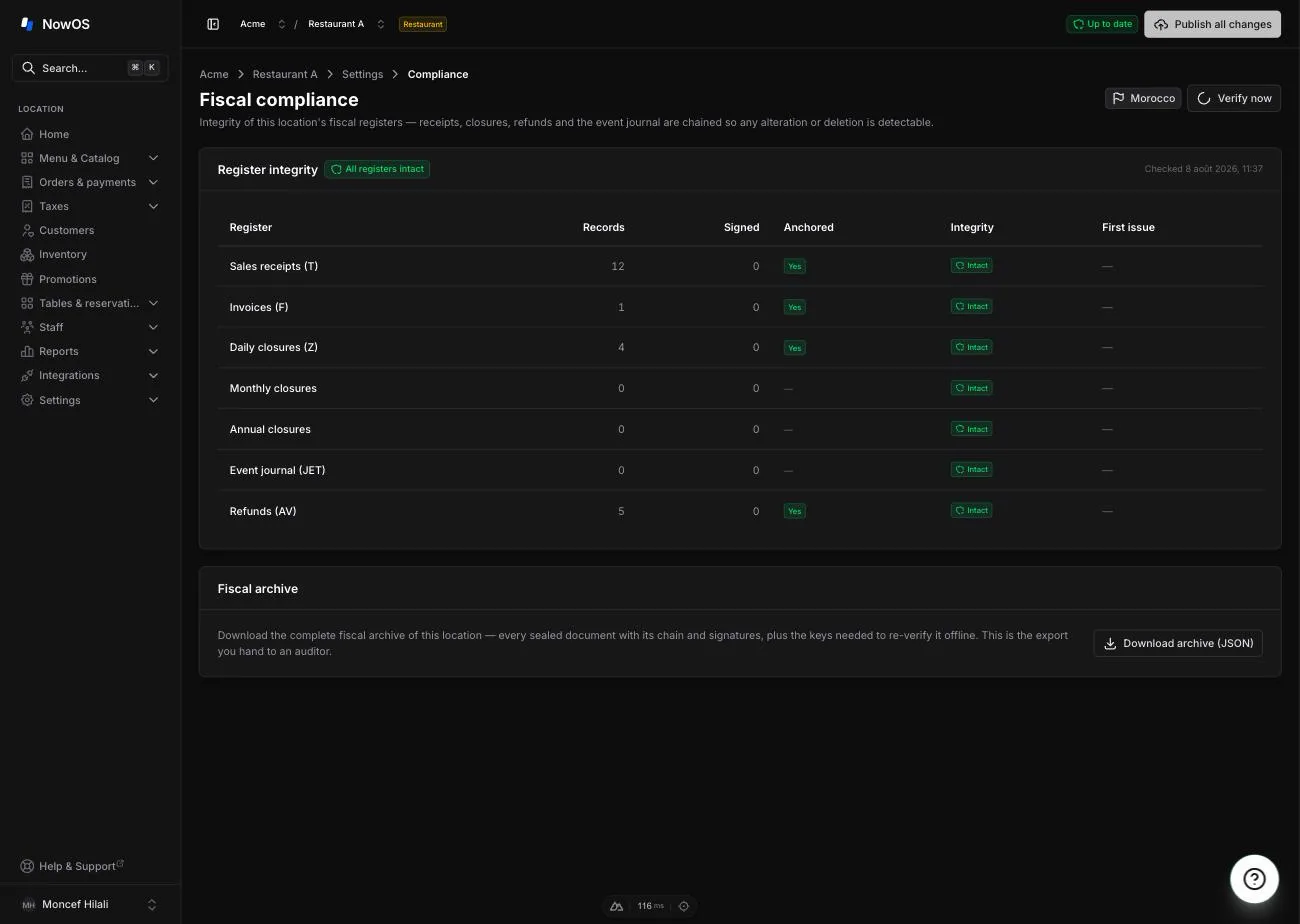Click the debug bar target icon
Viewport: 1300px width, 924px height.
(x=684, y=906)
